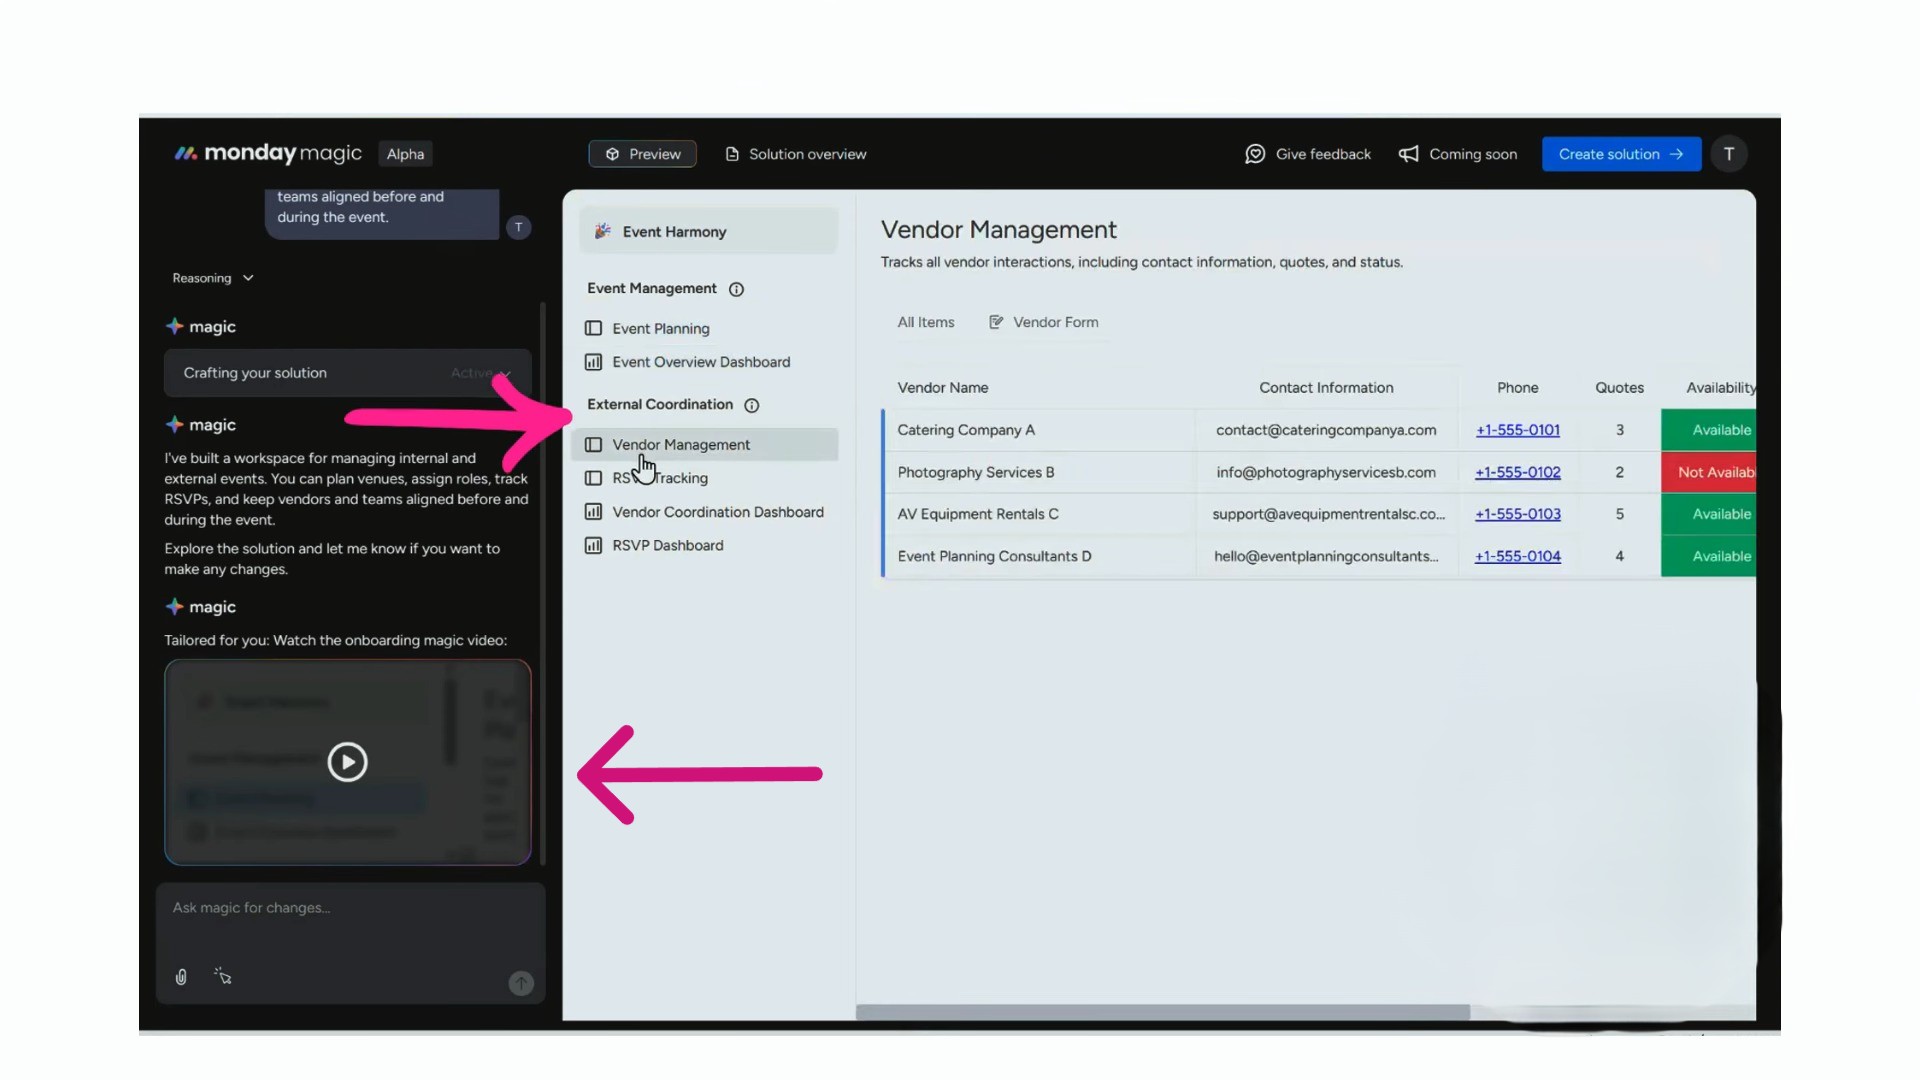Click the Event Management info icon

point(737,289)
